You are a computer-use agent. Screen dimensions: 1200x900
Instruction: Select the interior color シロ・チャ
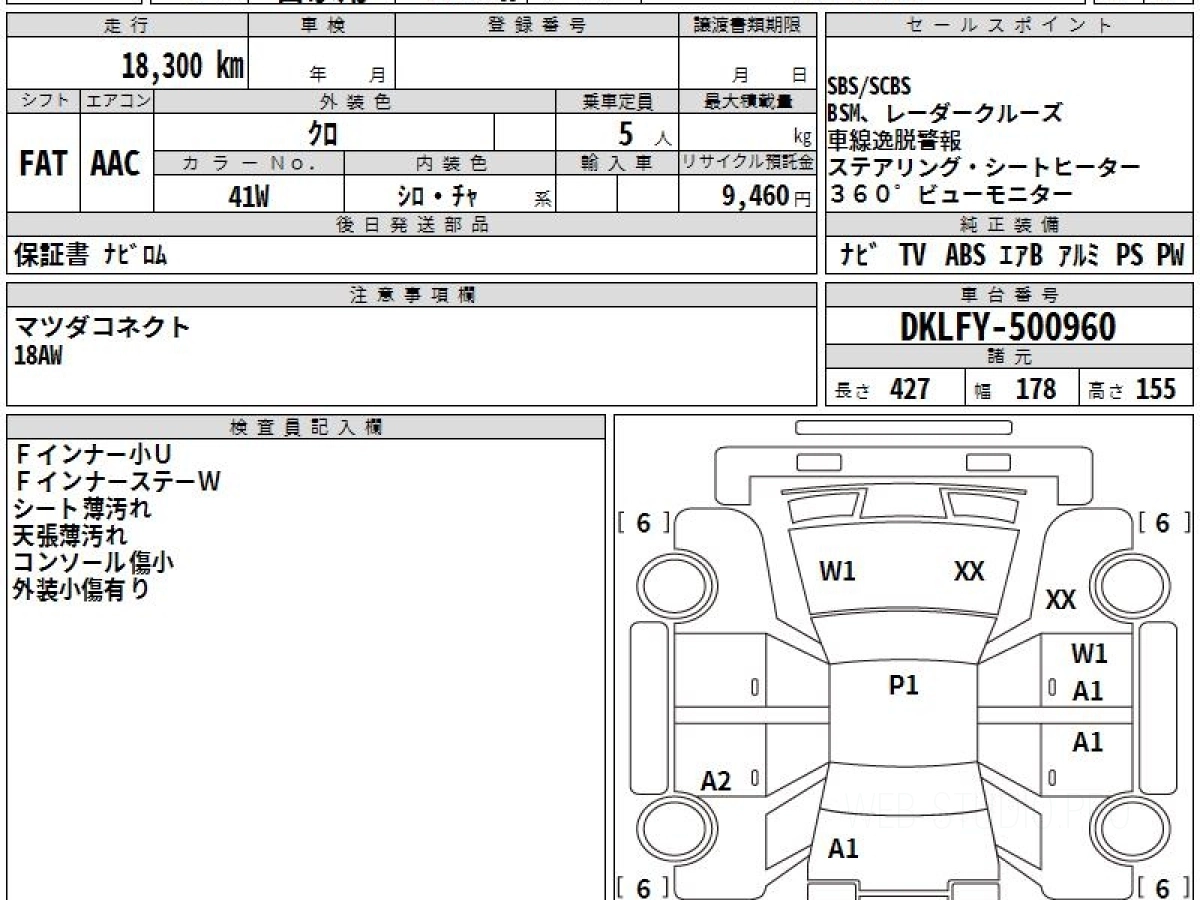[437, 196]
